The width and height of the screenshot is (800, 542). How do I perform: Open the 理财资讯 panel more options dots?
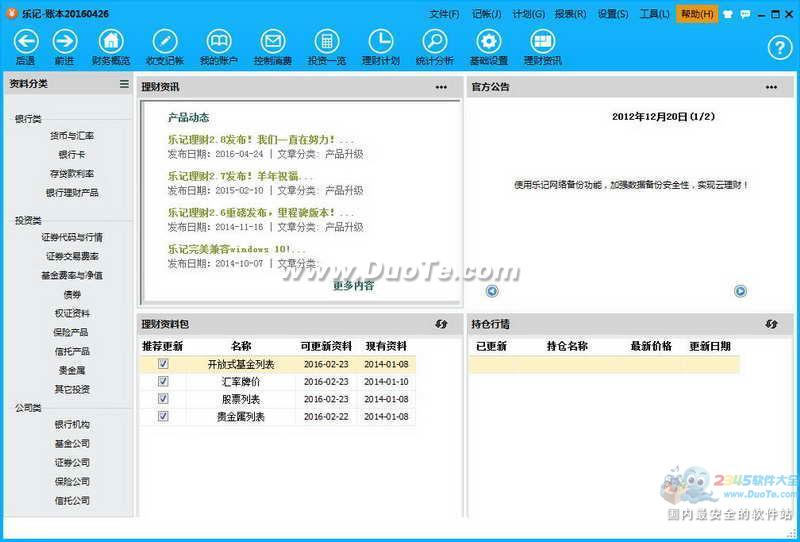[x=441, y=87]
